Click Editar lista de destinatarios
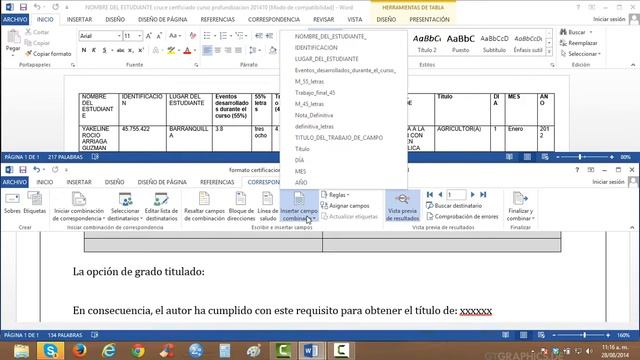 click(x=162, y=207)
